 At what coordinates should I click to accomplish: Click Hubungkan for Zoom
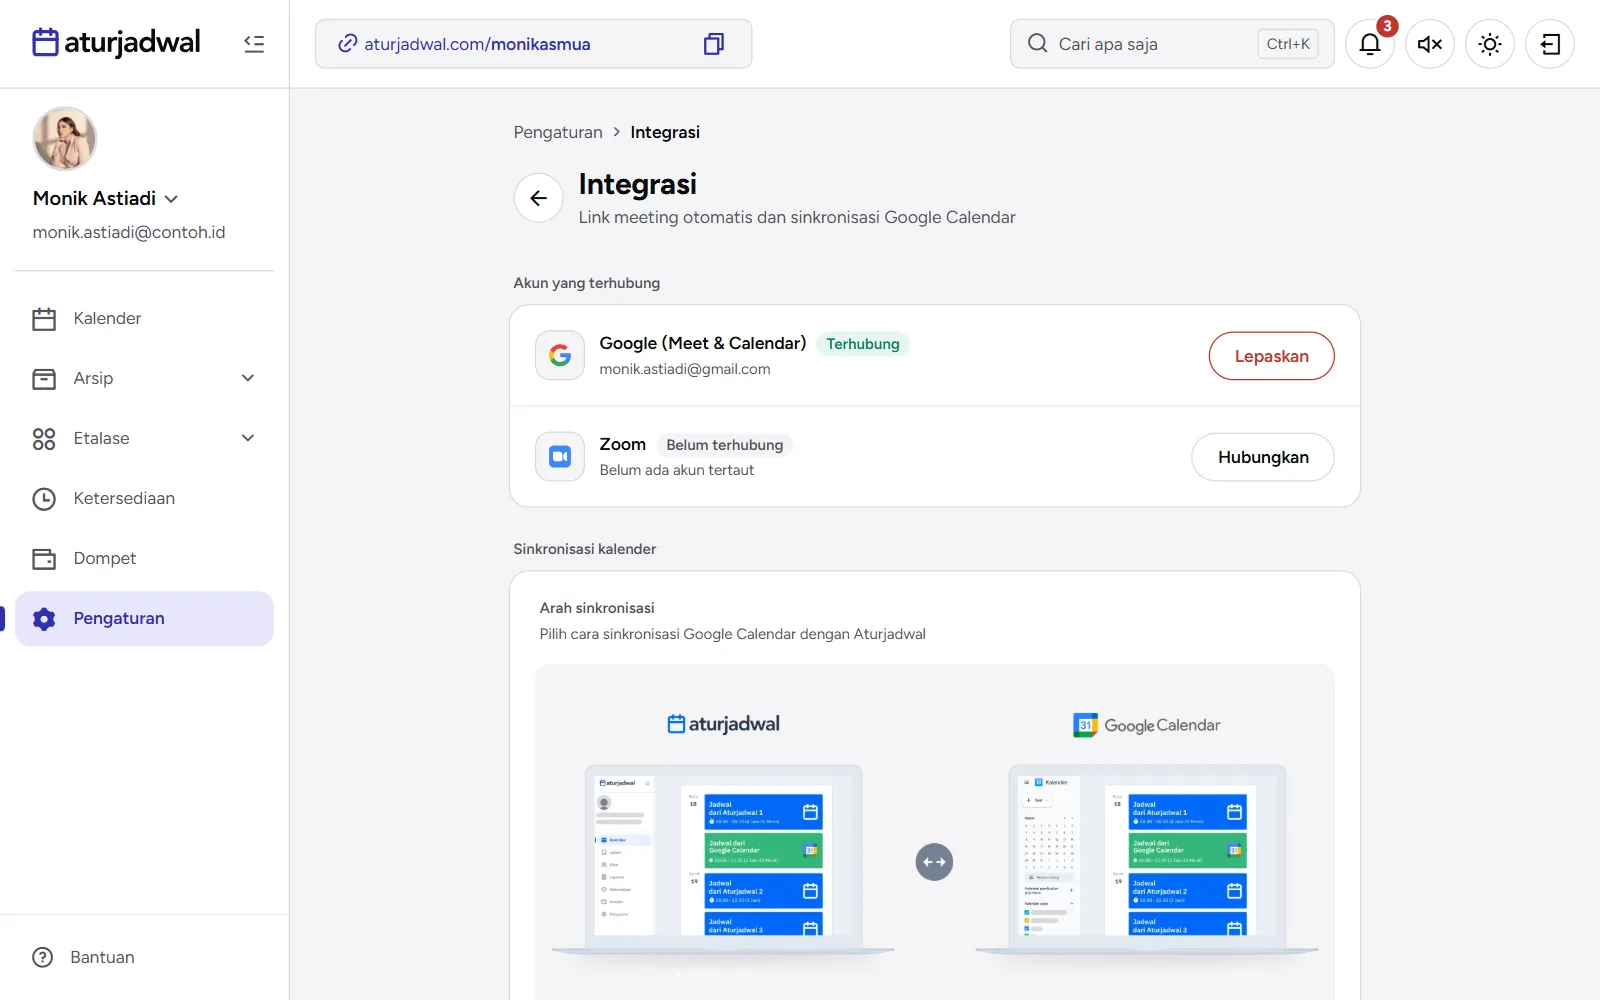point(1263,457)
